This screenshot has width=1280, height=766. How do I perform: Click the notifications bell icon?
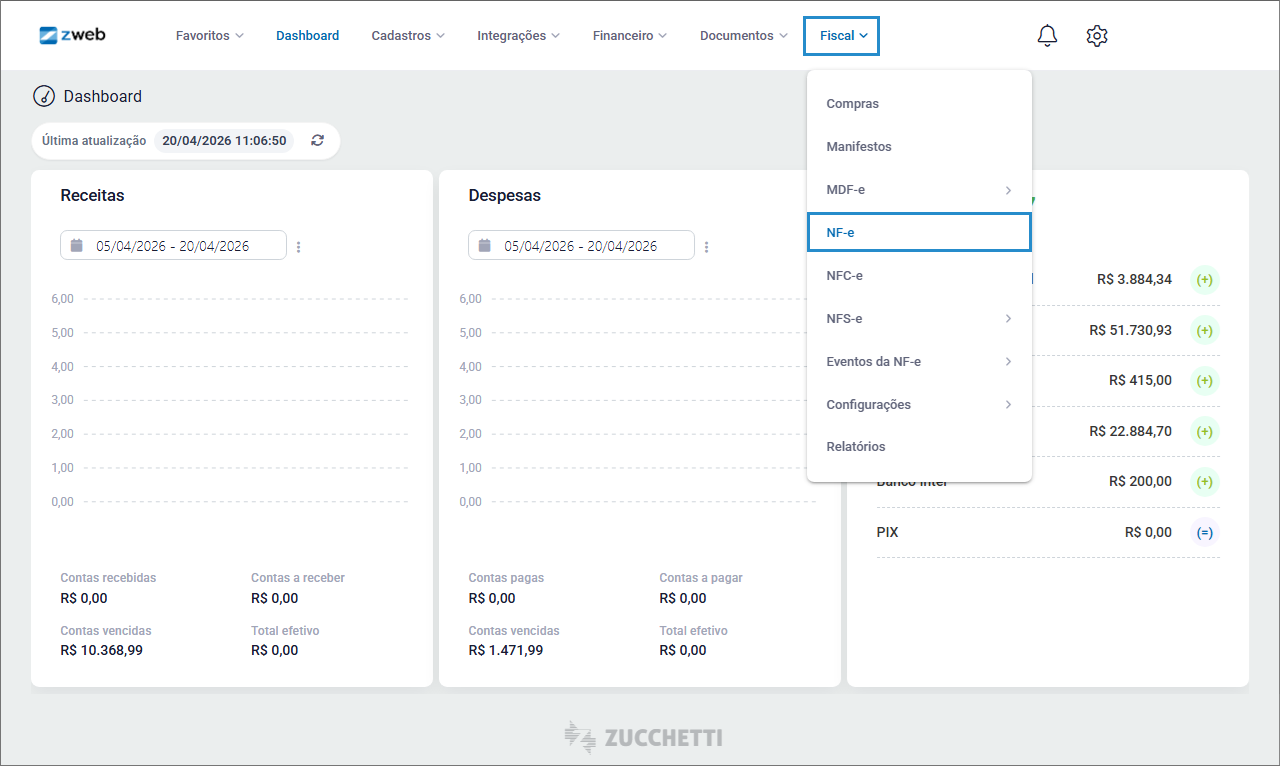[x=1047, y=36]
